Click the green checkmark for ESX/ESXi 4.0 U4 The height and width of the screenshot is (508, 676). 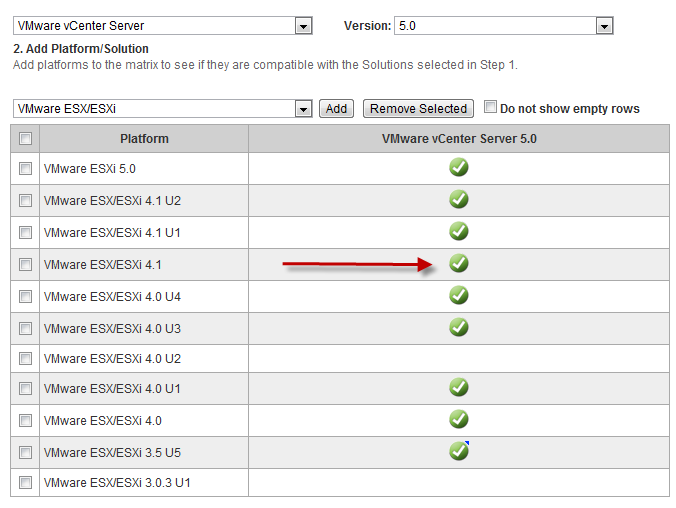pos(459,295)
